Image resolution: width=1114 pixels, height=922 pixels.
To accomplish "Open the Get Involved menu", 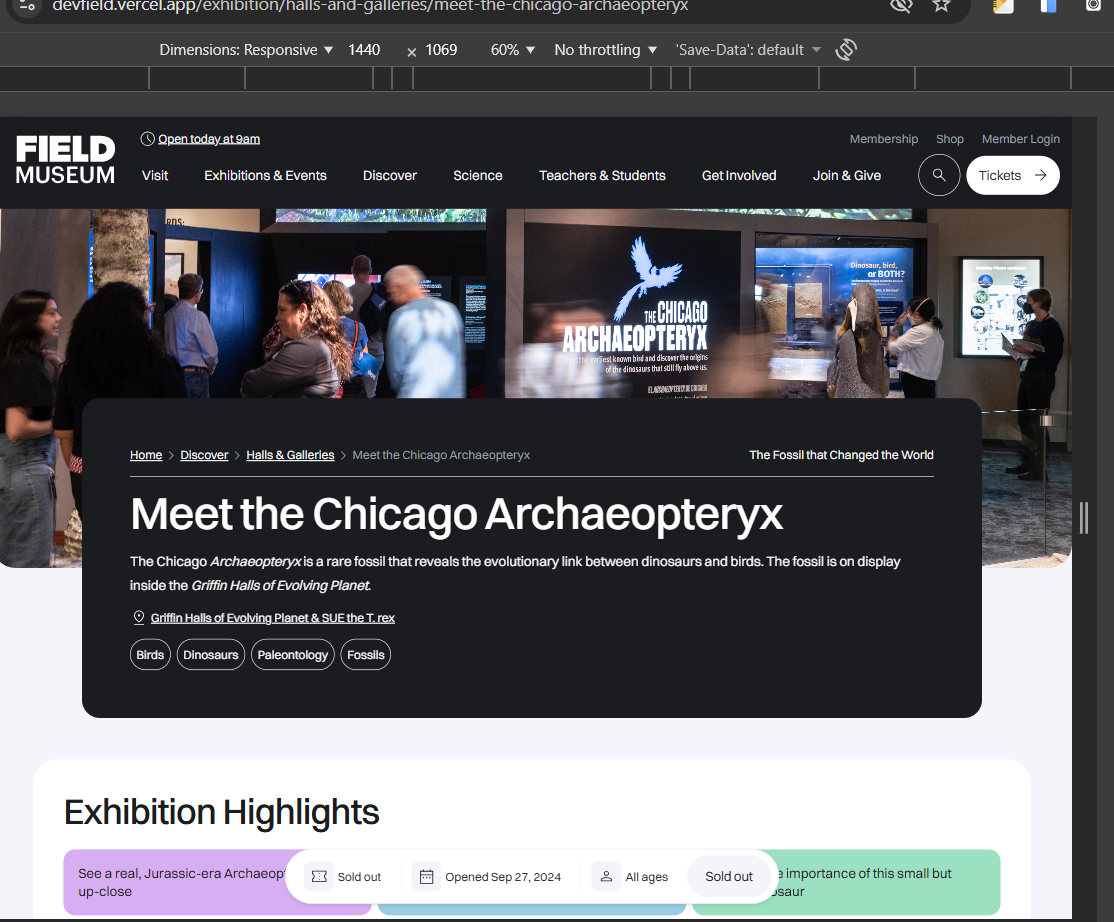I will [739, 175].
